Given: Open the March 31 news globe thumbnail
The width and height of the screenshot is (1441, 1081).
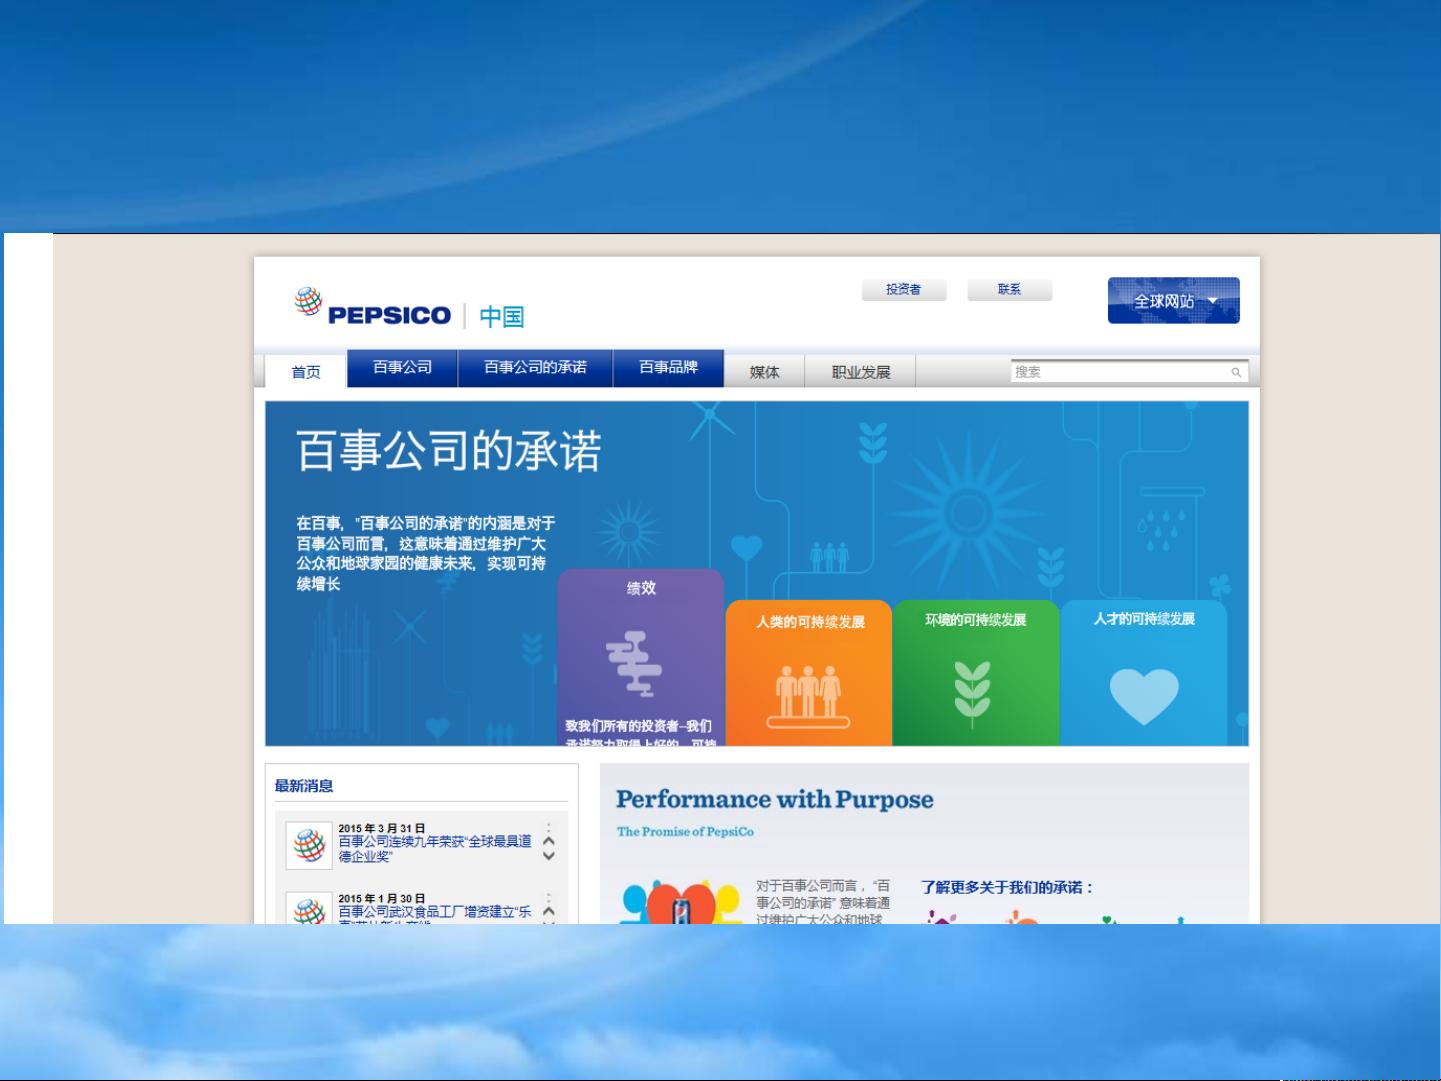Looking at the screenshot, I should 309,846.
